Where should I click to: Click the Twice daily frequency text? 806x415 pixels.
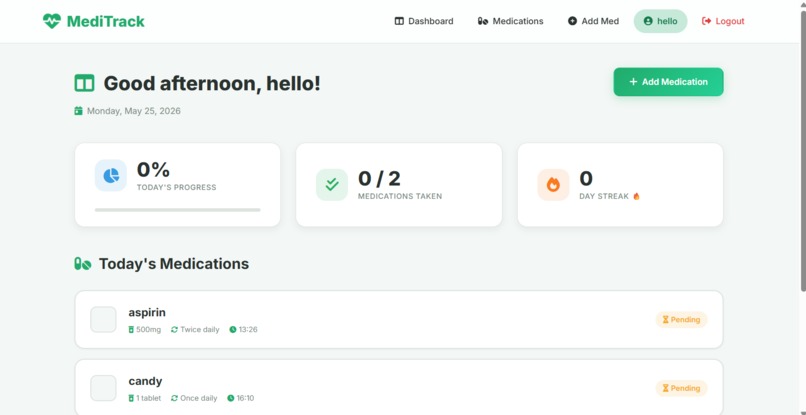(x=200, y=330)
